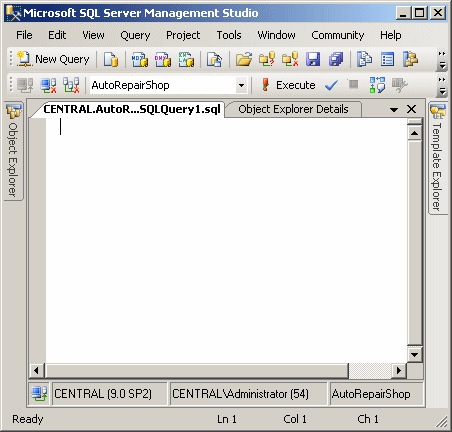Click the Ln 1 status indicator
Viewport: 452px width, 432px height.
[x=227, y=419]
